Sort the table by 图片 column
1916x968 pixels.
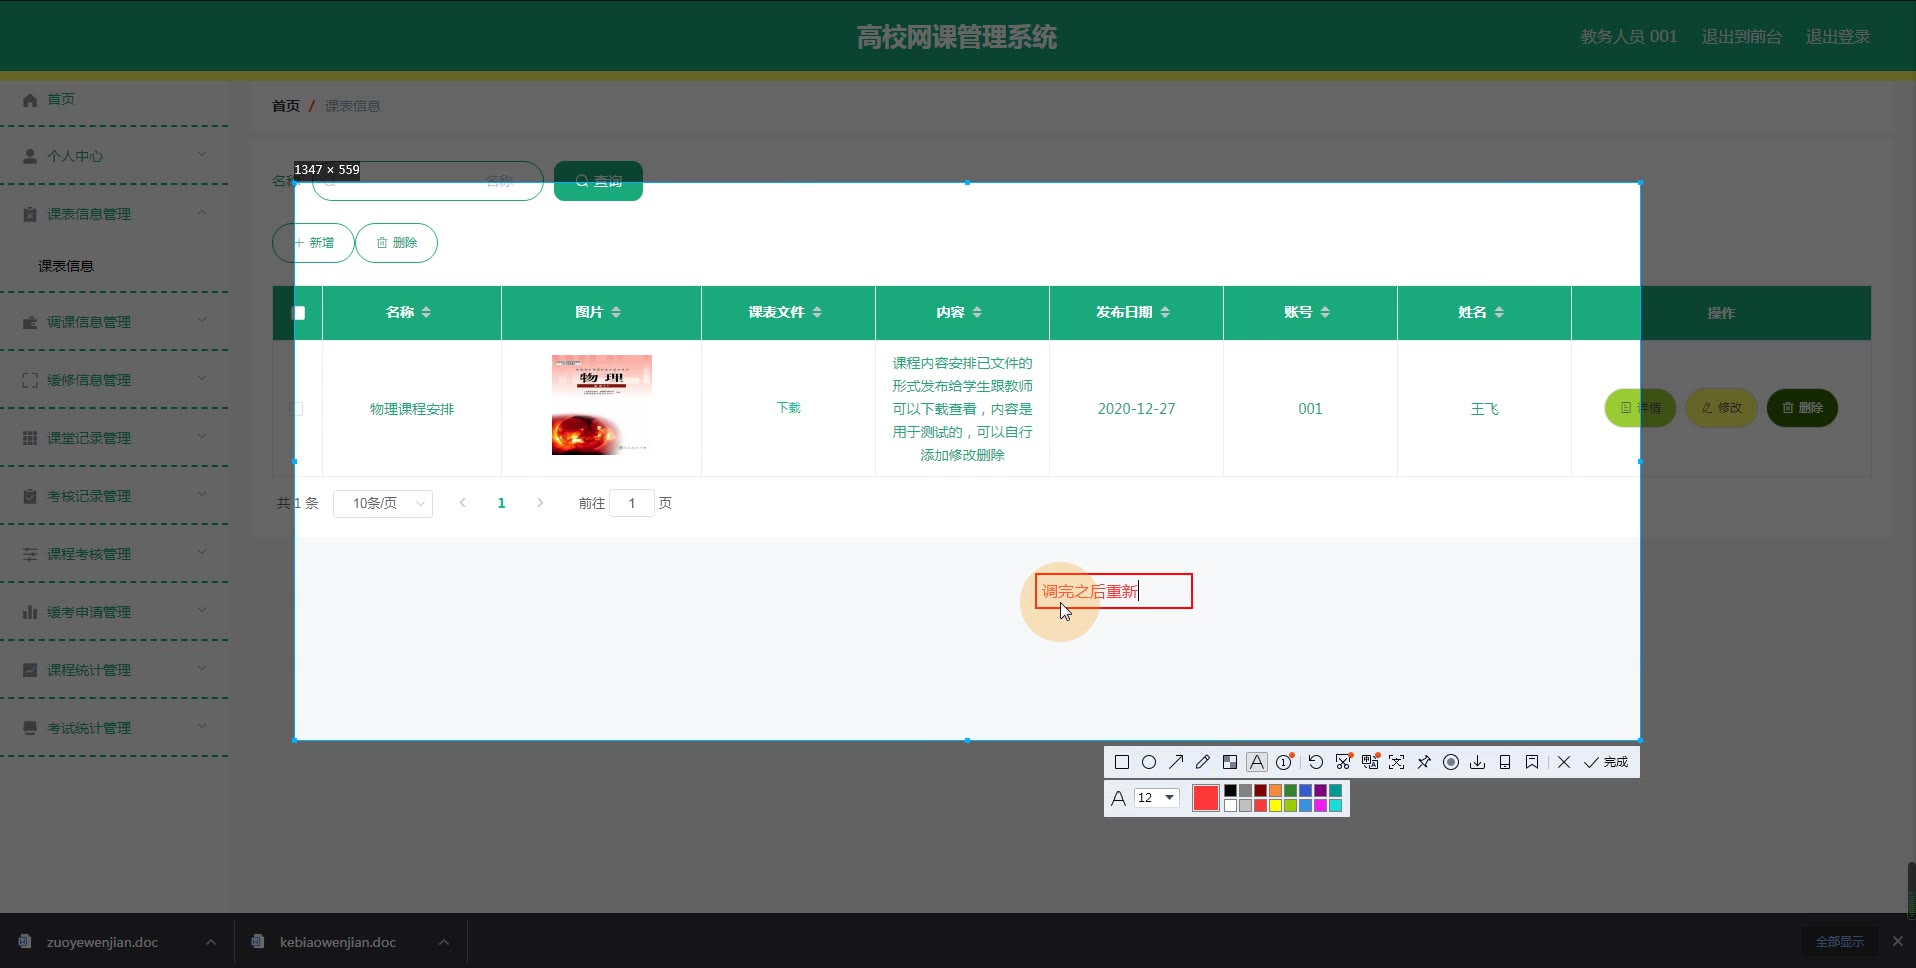(616, 312)
